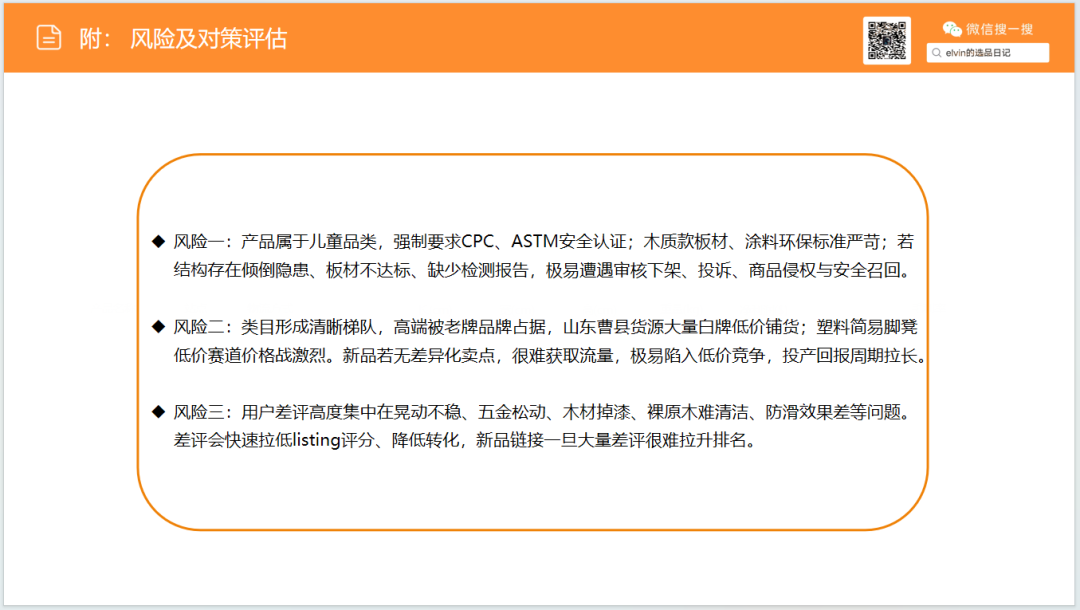Click the 微信搜一搜 label
This screenshot has width=1080, height=610.
999,29
